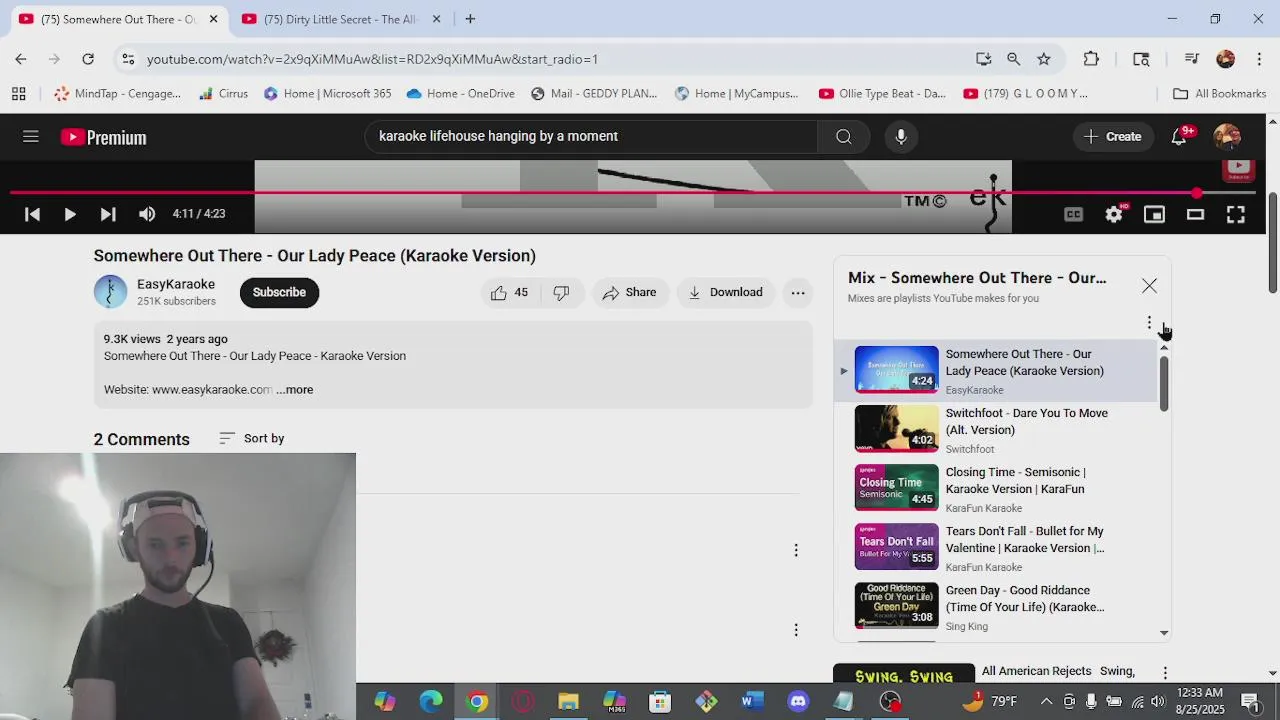Dislike this video

pyautogui.click(x=562, y=292)
